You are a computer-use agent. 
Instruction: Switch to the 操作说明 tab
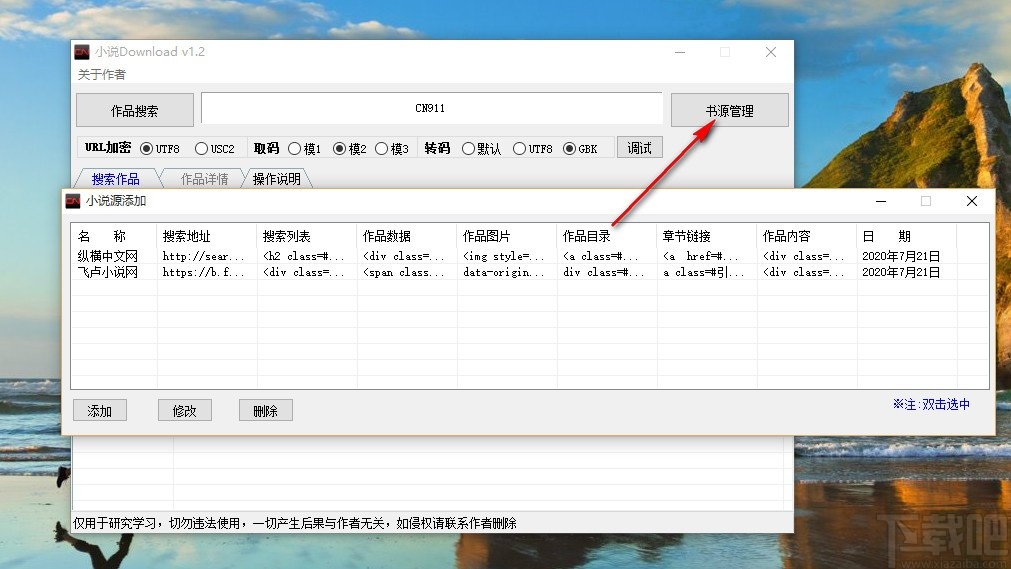[x=277, y=179]
